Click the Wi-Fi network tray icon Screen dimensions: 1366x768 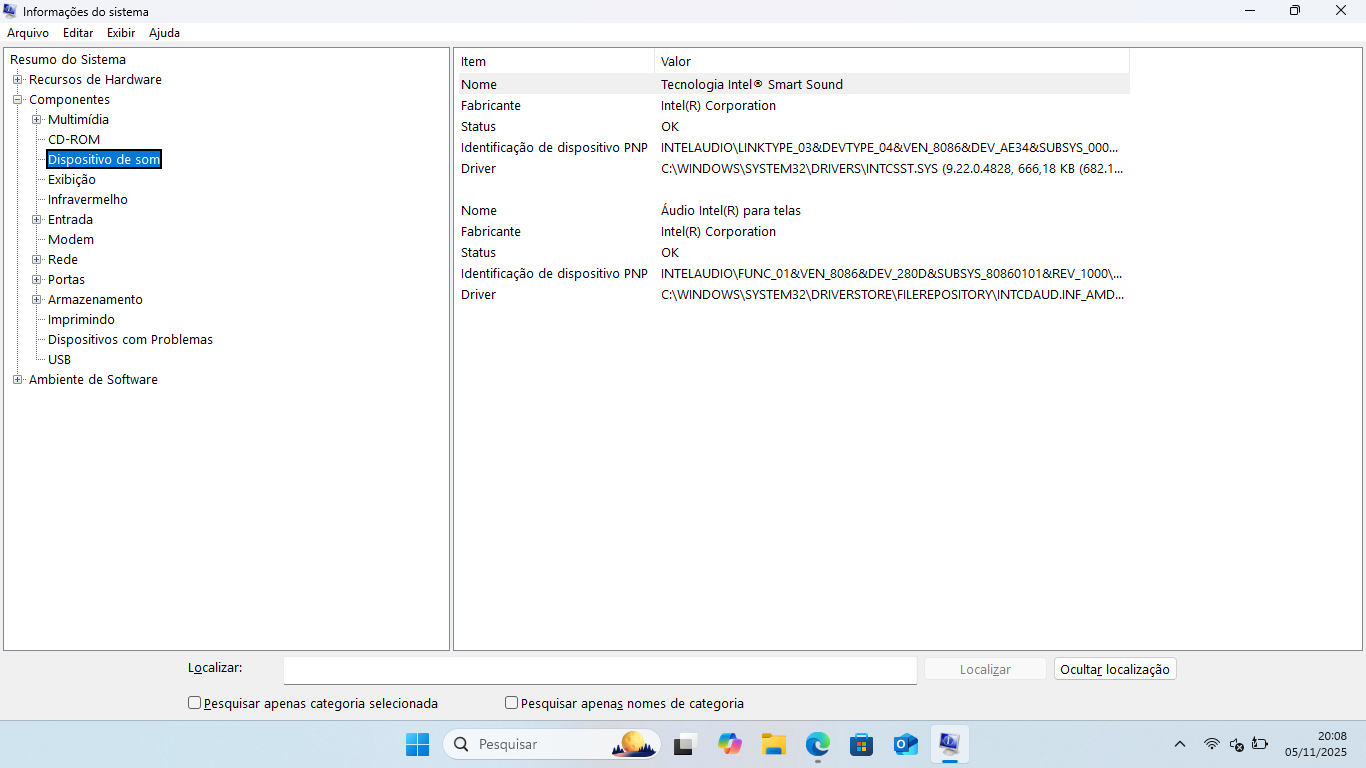tap(1212, 744)
